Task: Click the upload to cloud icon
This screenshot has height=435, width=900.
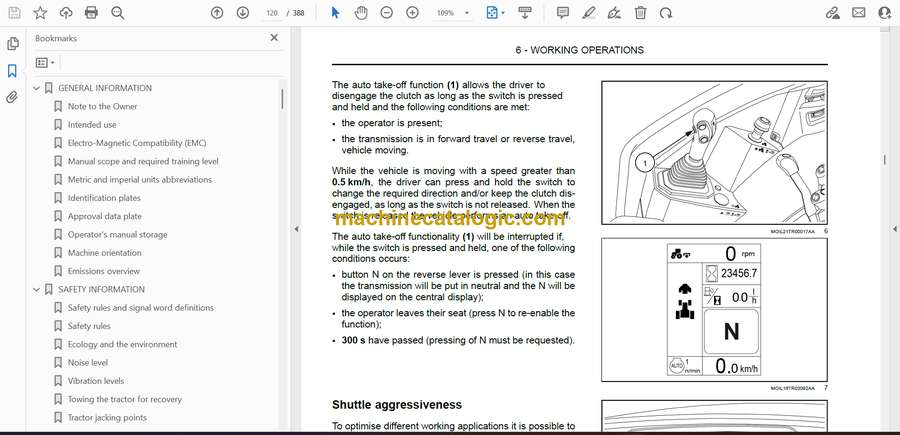Action: pos(66,13)
